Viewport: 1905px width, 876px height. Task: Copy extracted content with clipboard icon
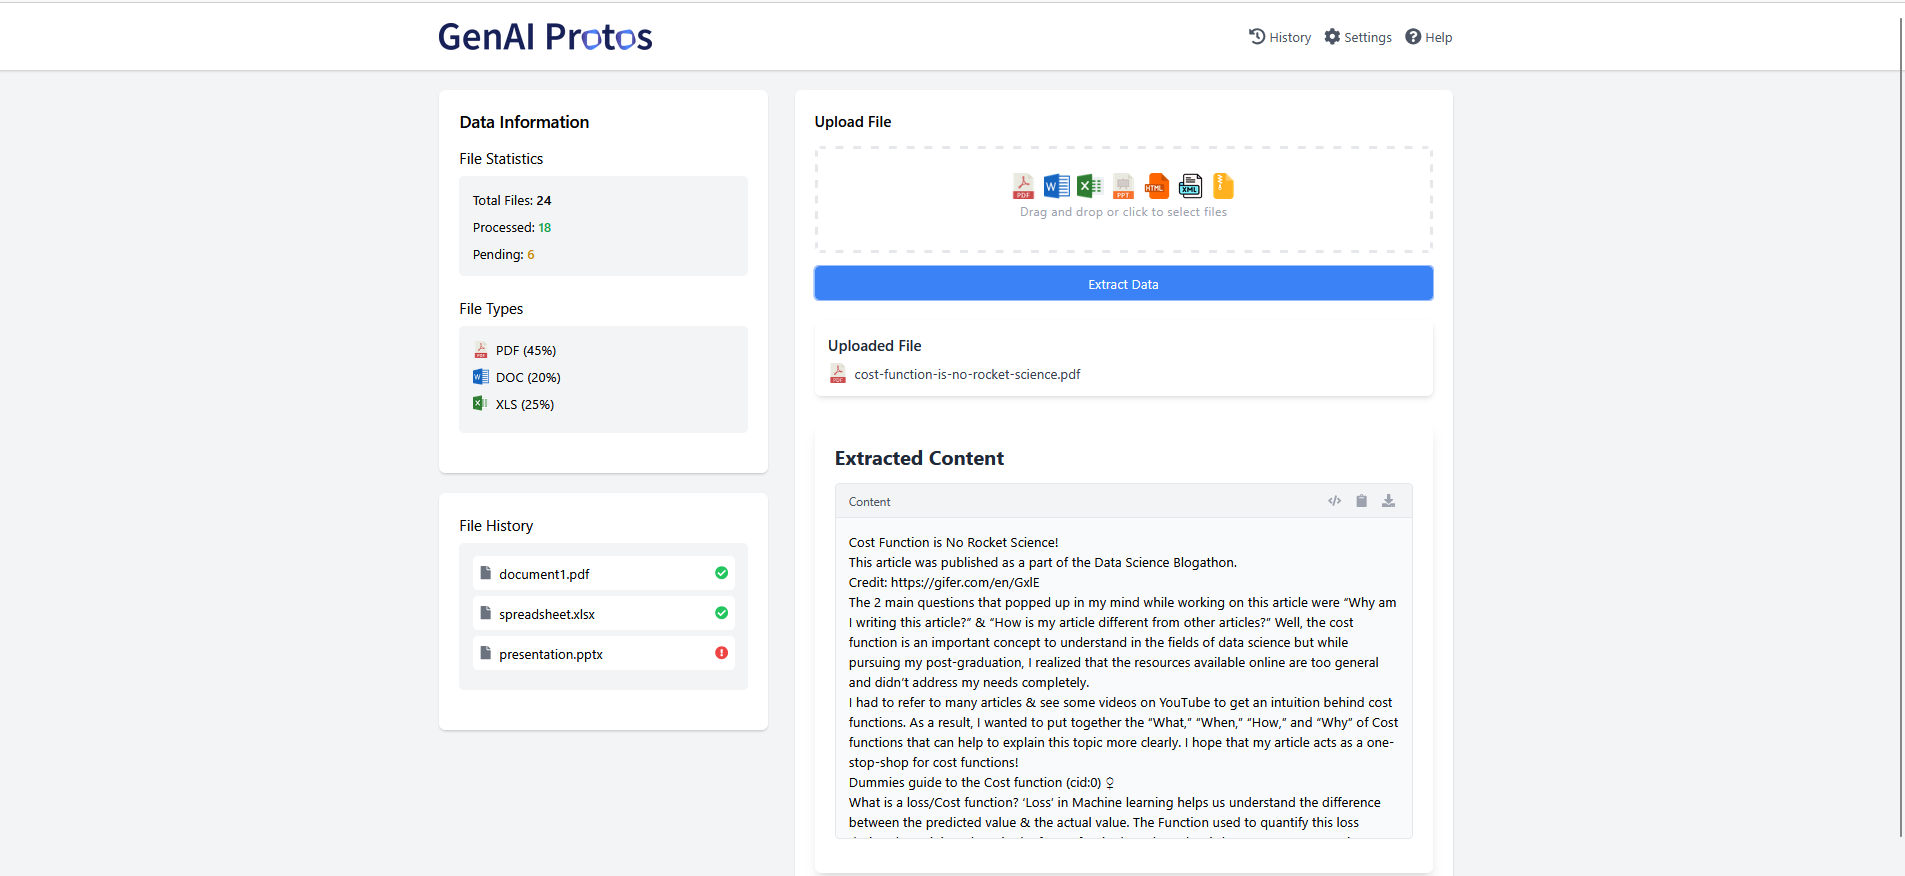coord(1361,501)
